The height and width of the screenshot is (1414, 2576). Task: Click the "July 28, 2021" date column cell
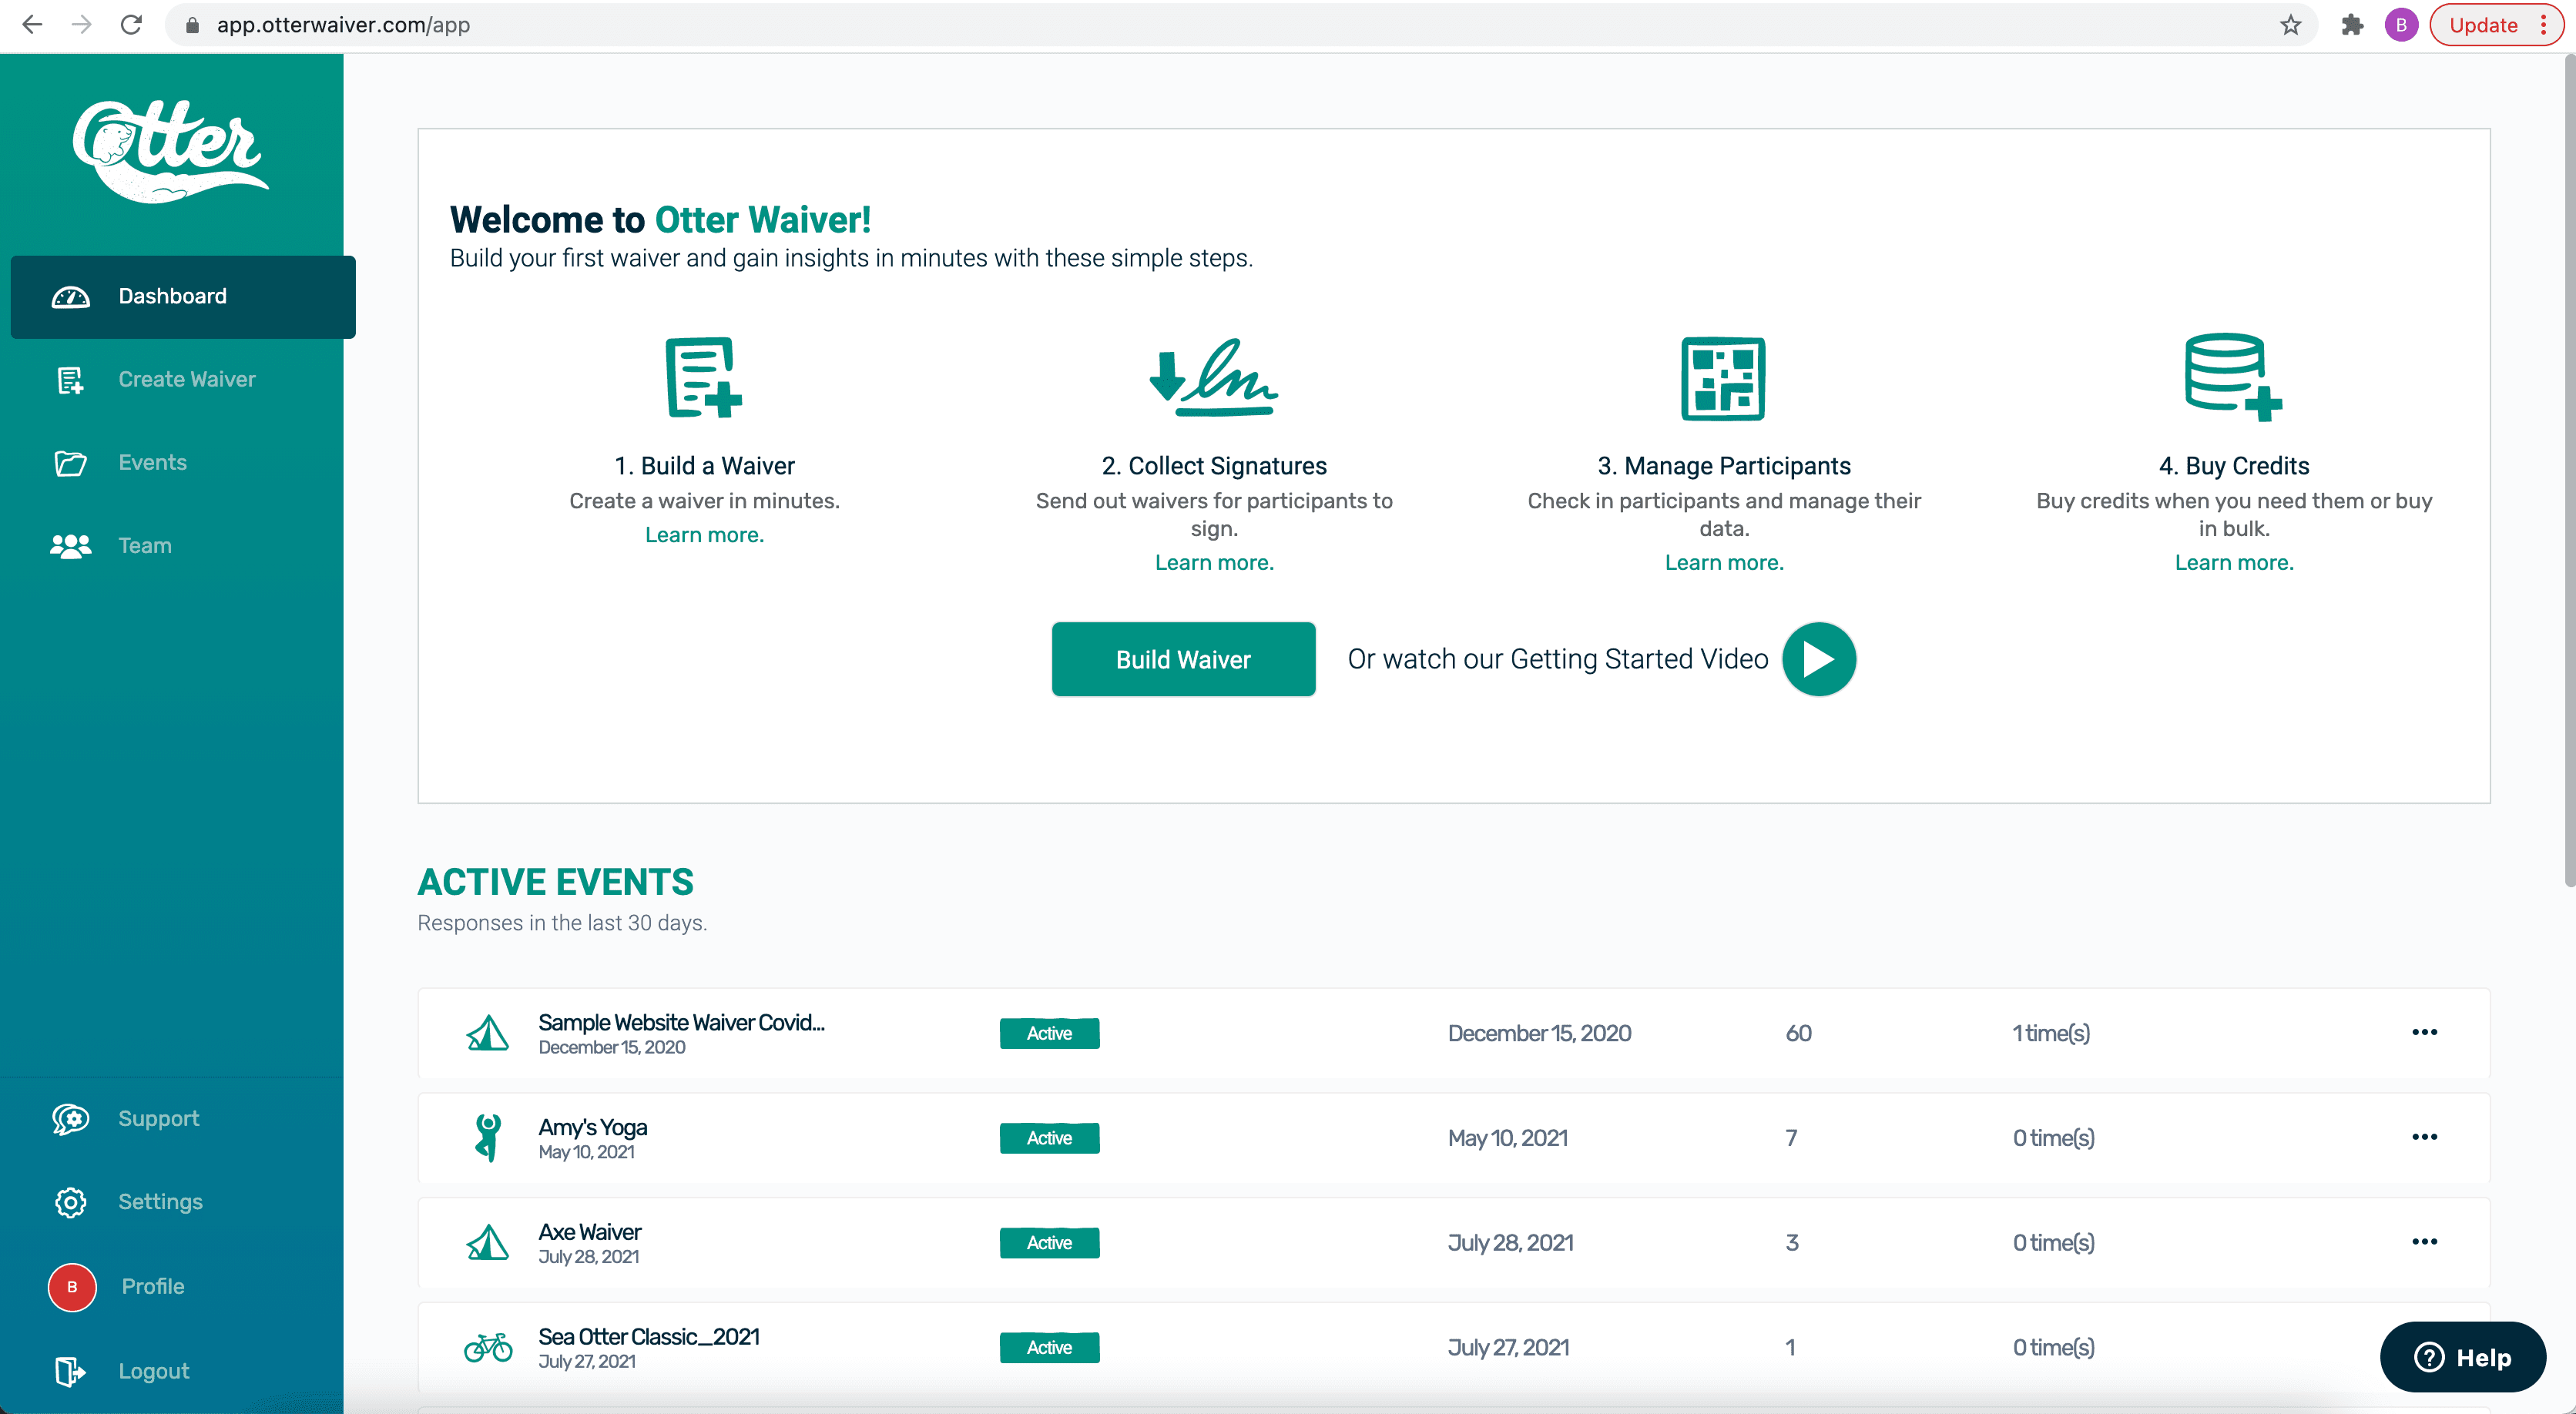1511,1243
